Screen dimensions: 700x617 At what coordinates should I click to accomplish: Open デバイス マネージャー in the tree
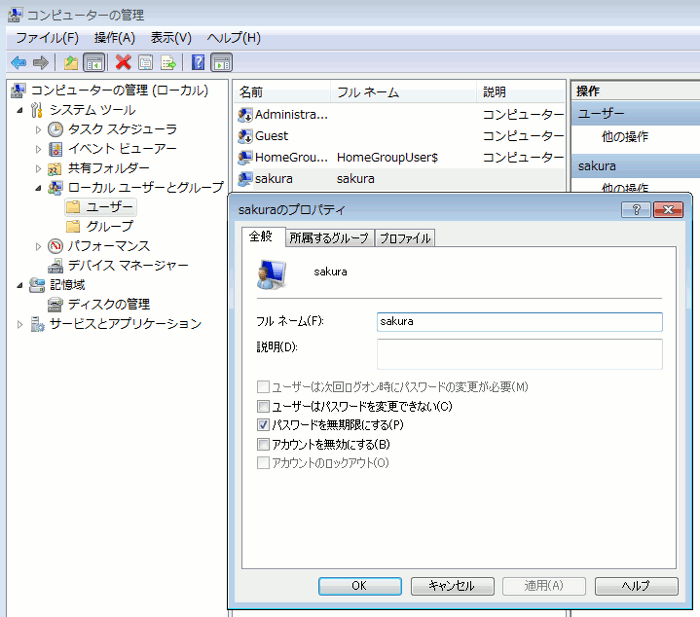pyautogui.click(x=127, y=265)
